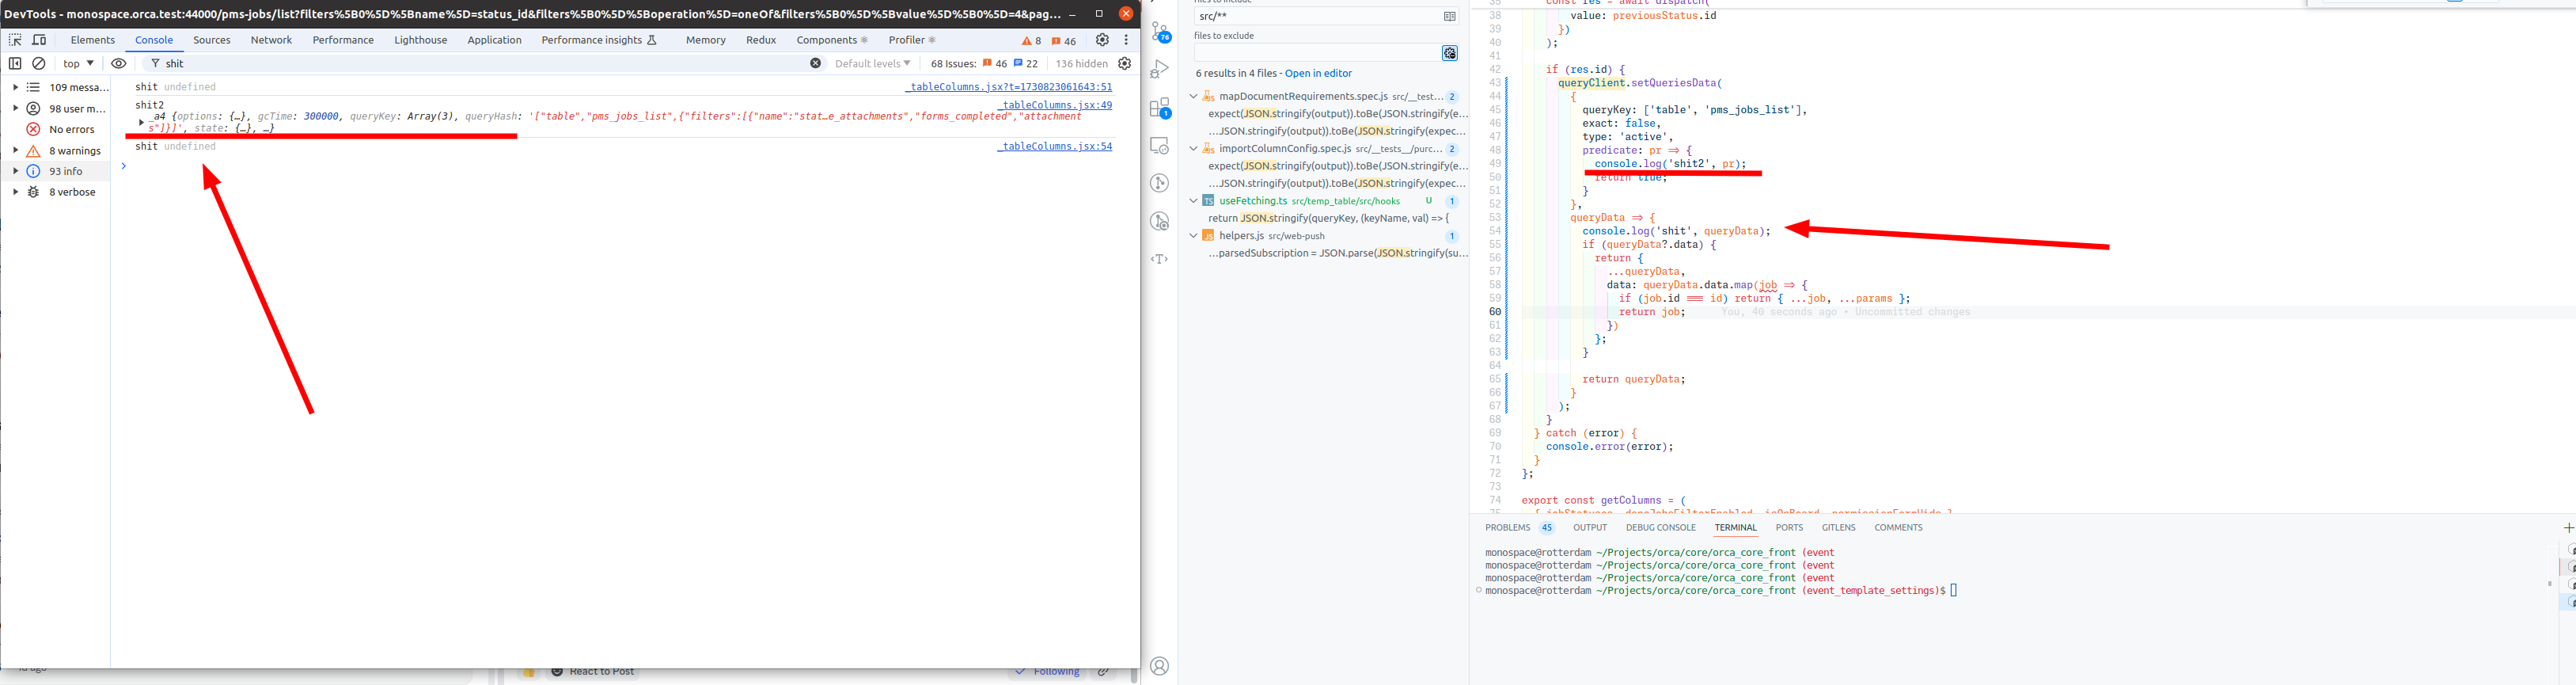The width and height of the screenshot is (2576, 685).
Task: Expand the 109 messages group
Action: pyautogui.click(x=15, y=88)
